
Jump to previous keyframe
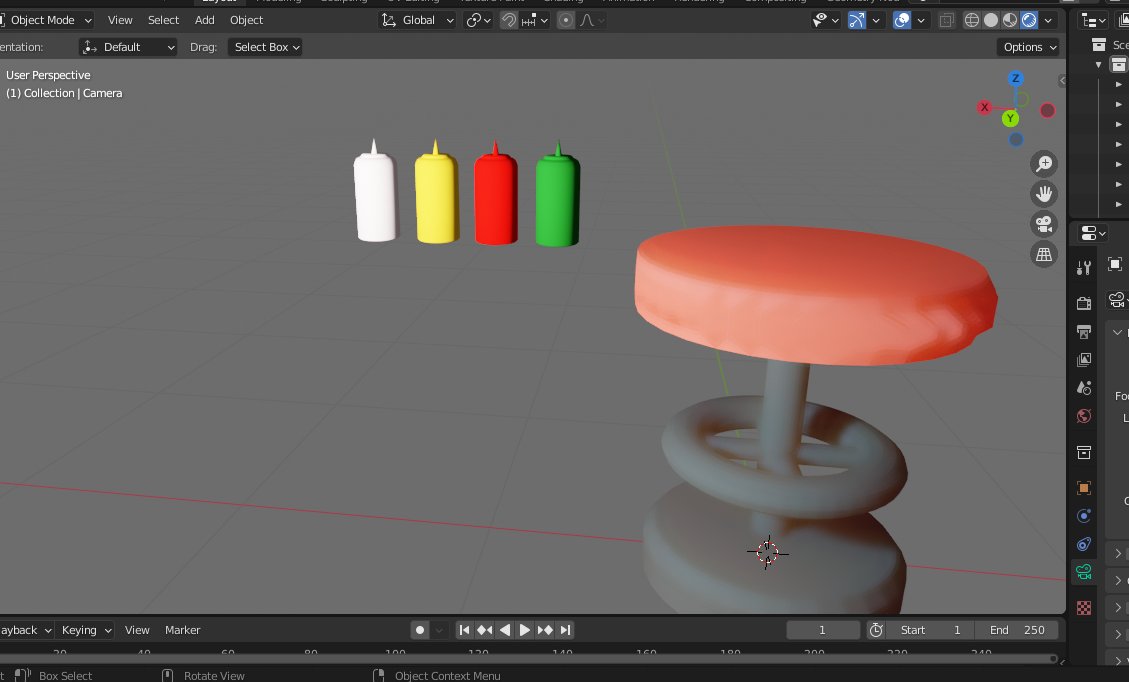(485, 630)
